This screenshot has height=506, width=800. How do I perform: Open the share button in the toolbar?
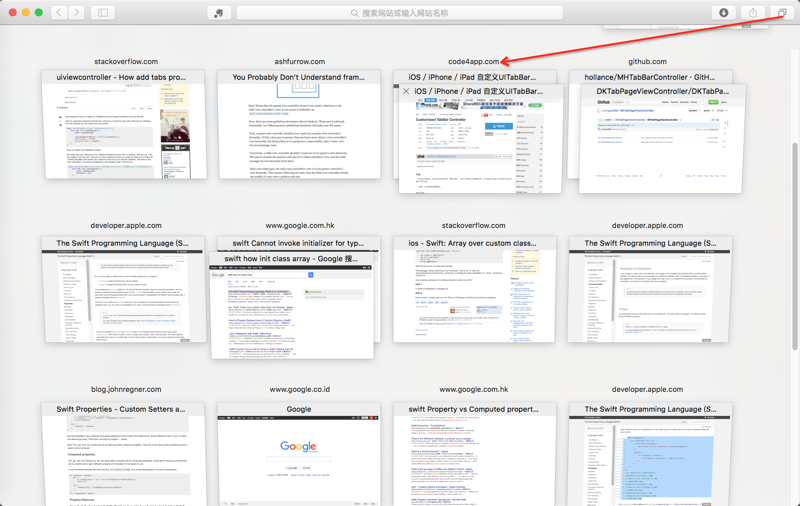point(753,13)
